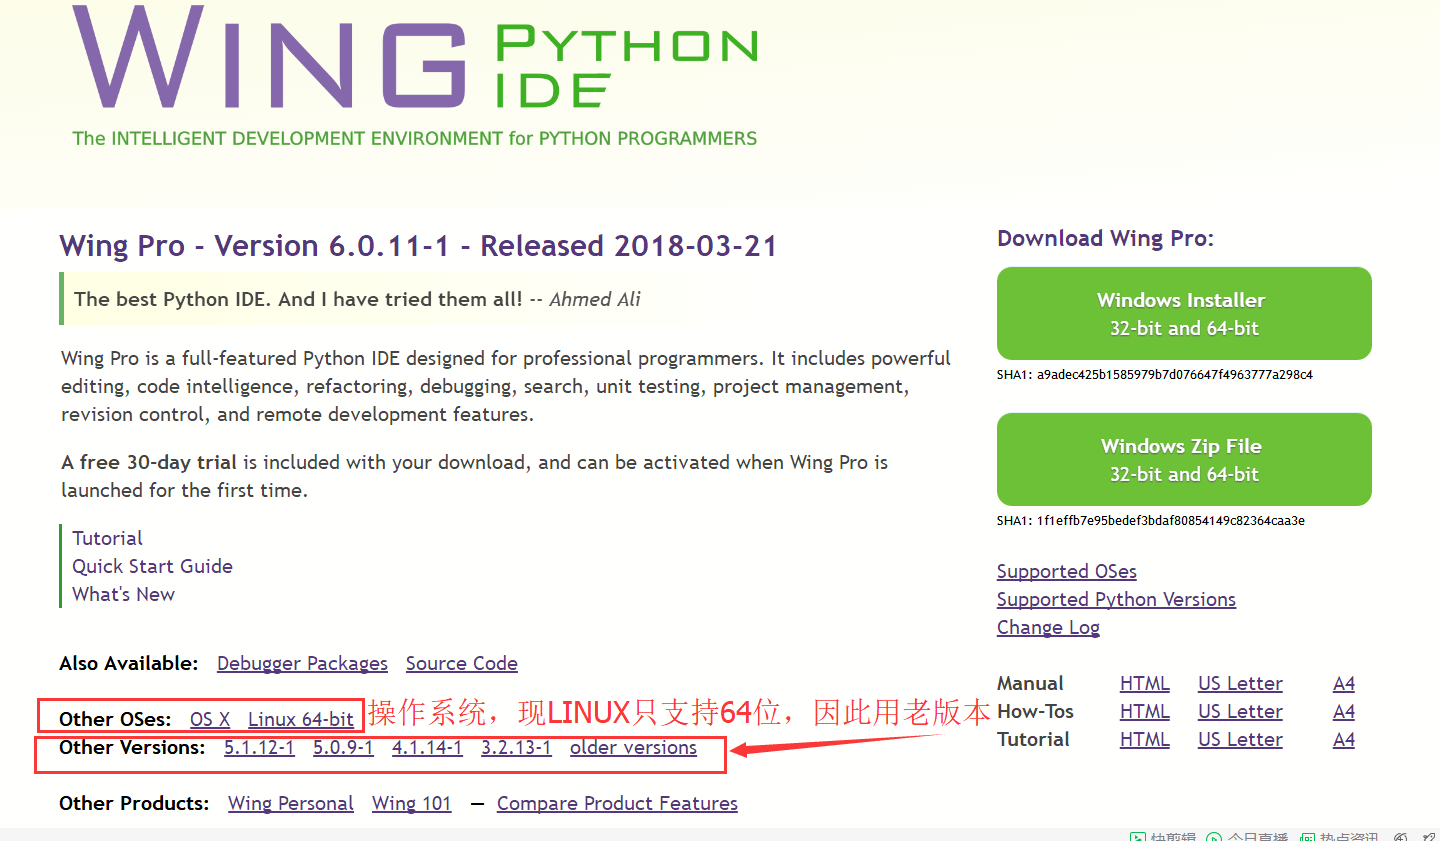1440x841 pixels.
Task: Click the SHA1 a9adec425b hash text
Action: pyautogui.click(x=1155, y=375)
